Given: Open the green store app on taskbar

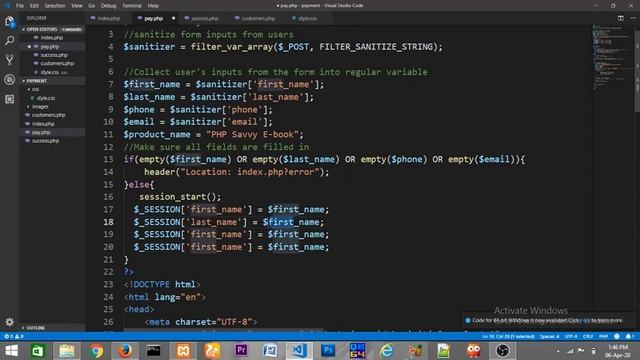Looking at the screenshot, I should (38, 351).
